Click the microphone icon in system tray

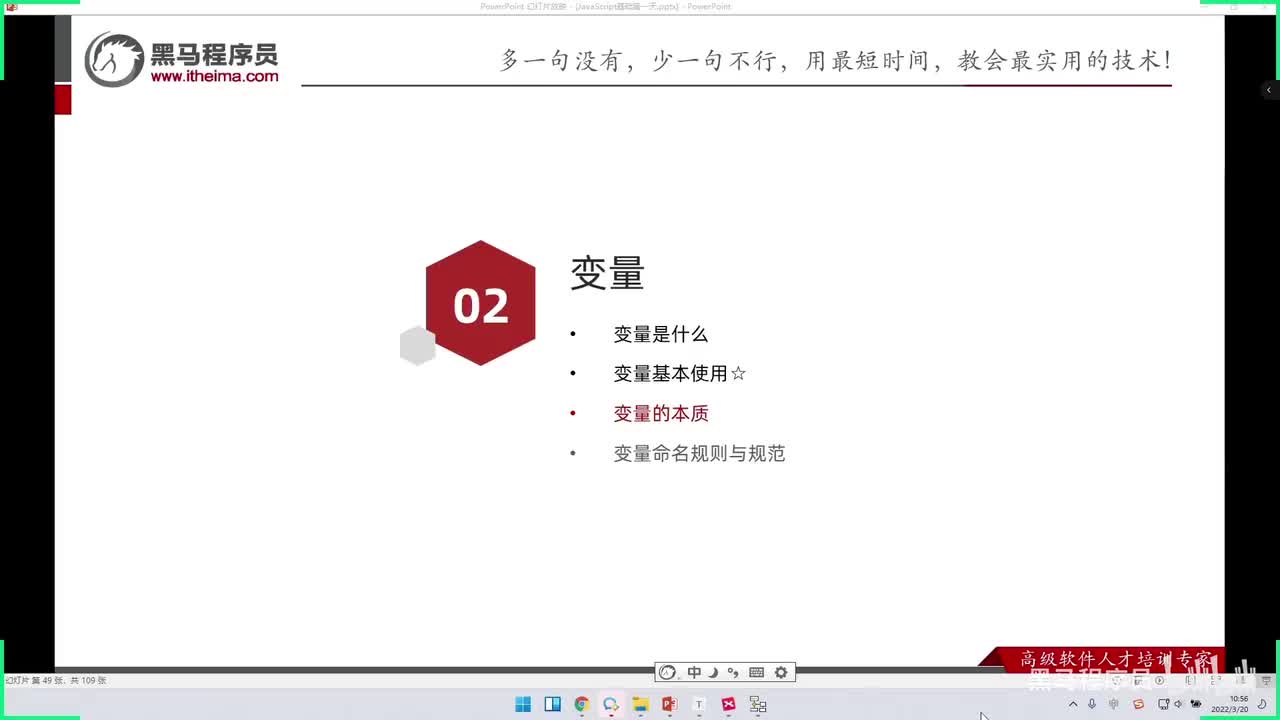pyautogui.click(x=1092, y=704)
